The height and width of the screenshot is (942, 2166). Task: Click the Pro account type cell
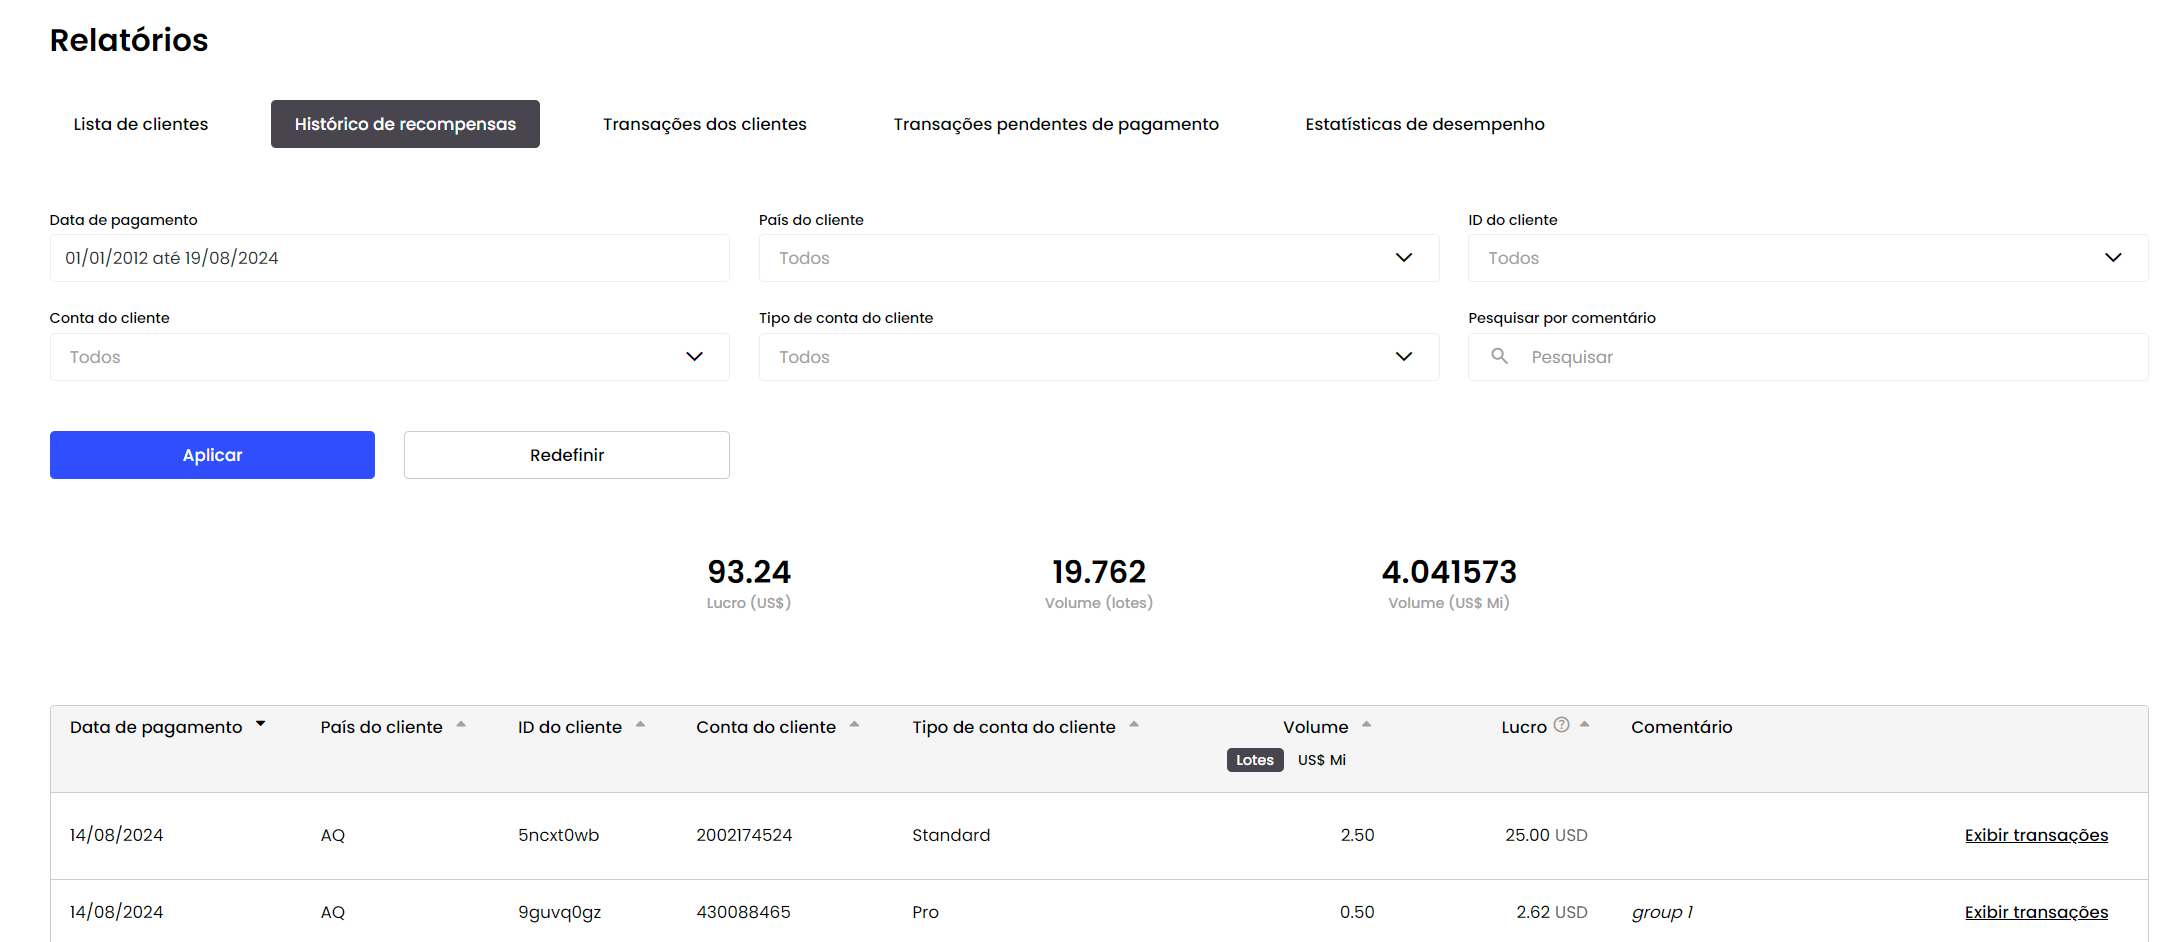(x=925, y=912)
